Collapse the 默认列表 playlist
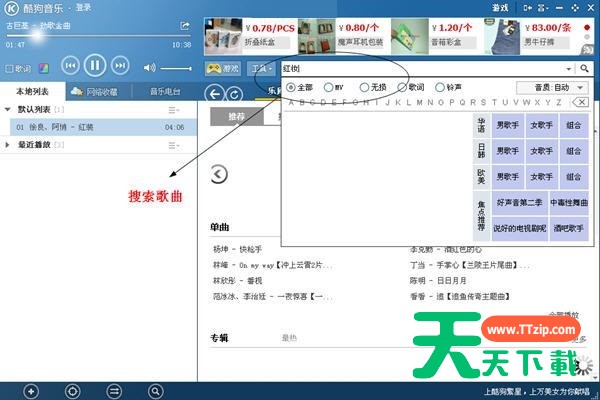The height and width of the screenshot is (400, 600). tap(7, 109)
